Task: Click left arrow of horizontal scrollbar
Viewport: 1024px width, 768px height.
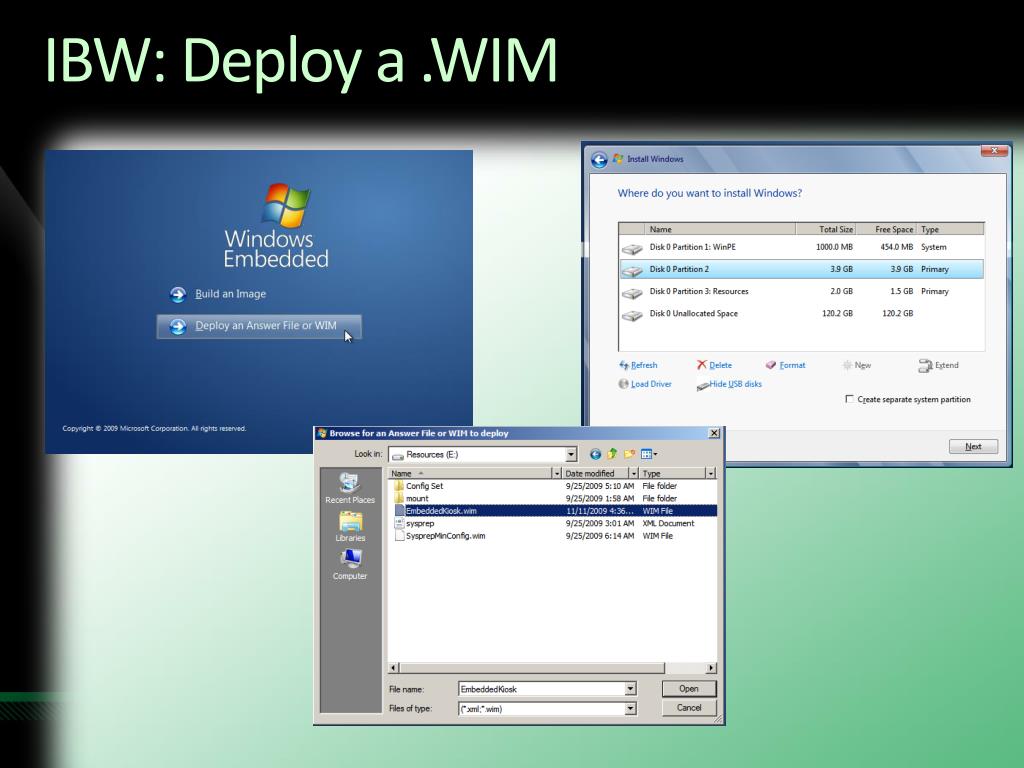Action: click(394, 668)
